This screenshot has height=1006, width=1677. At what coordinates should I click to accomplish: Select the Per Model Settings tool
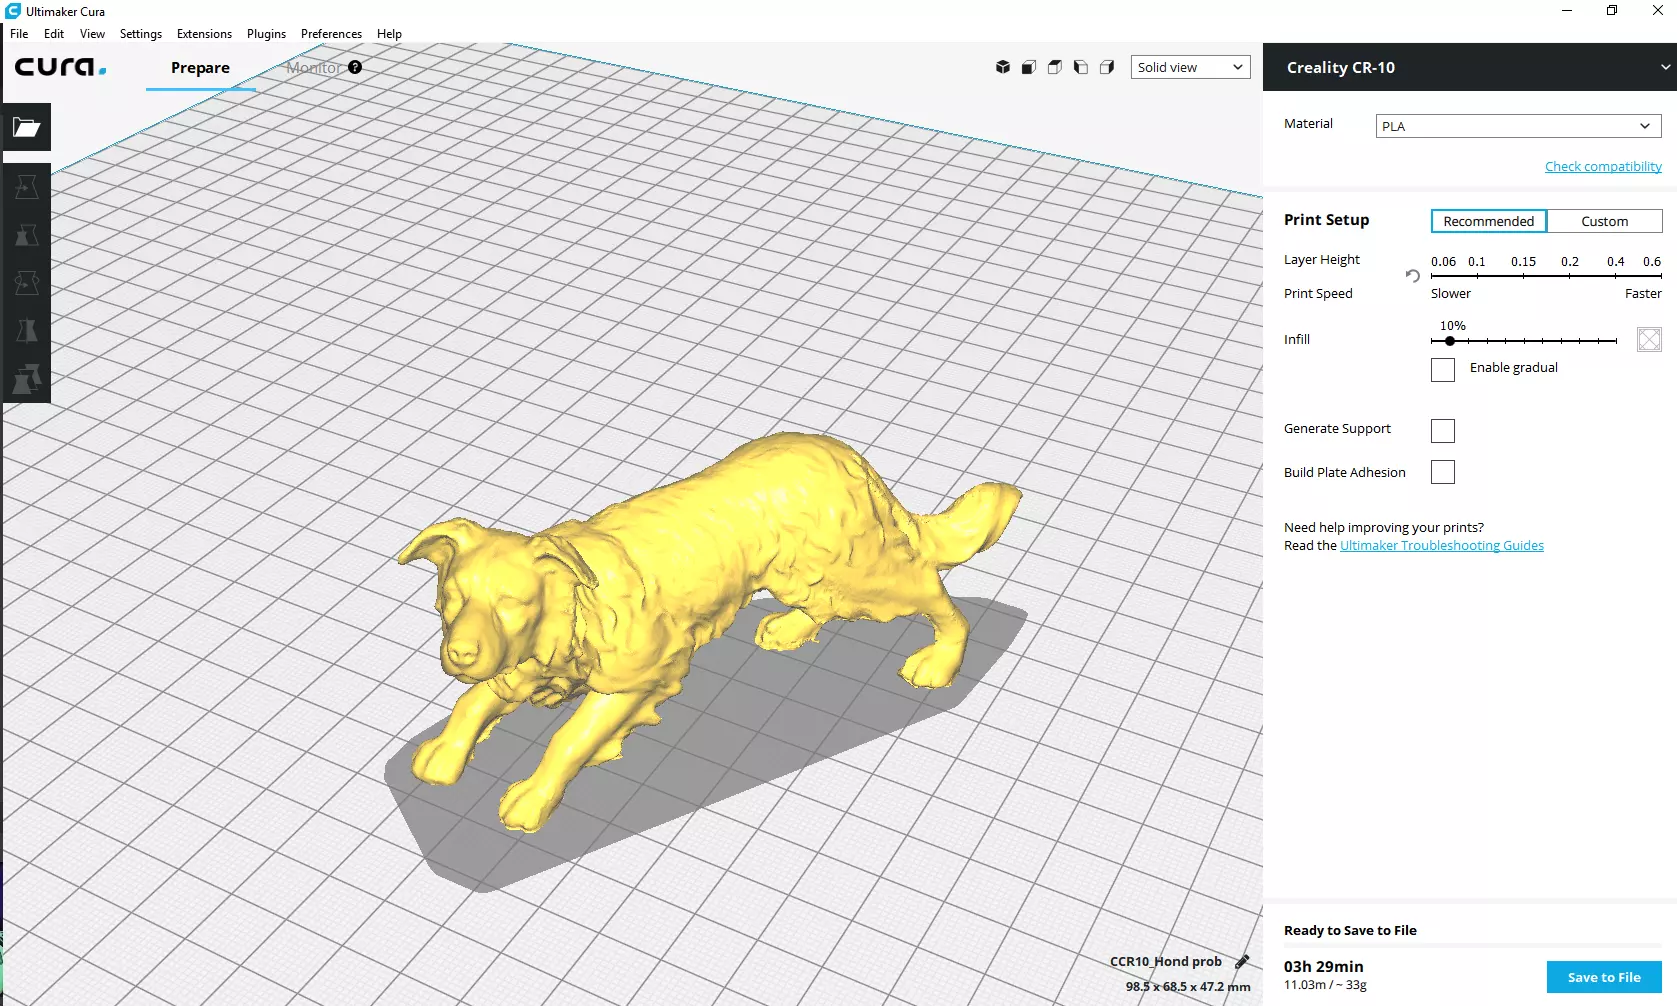coord(26,379)
